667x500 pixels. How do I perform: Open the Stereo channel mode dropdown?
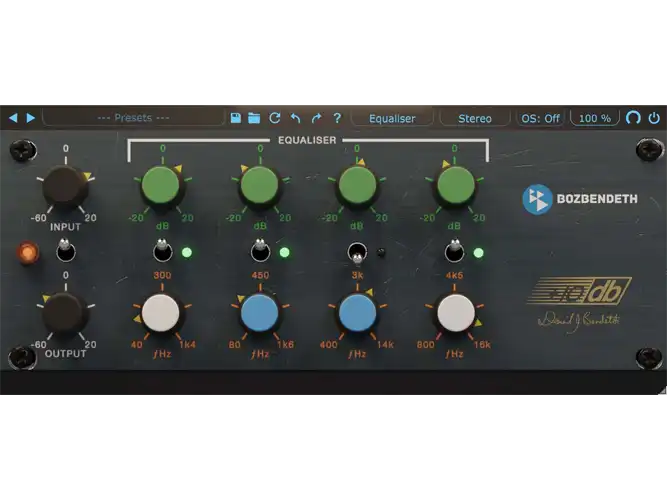475,118
